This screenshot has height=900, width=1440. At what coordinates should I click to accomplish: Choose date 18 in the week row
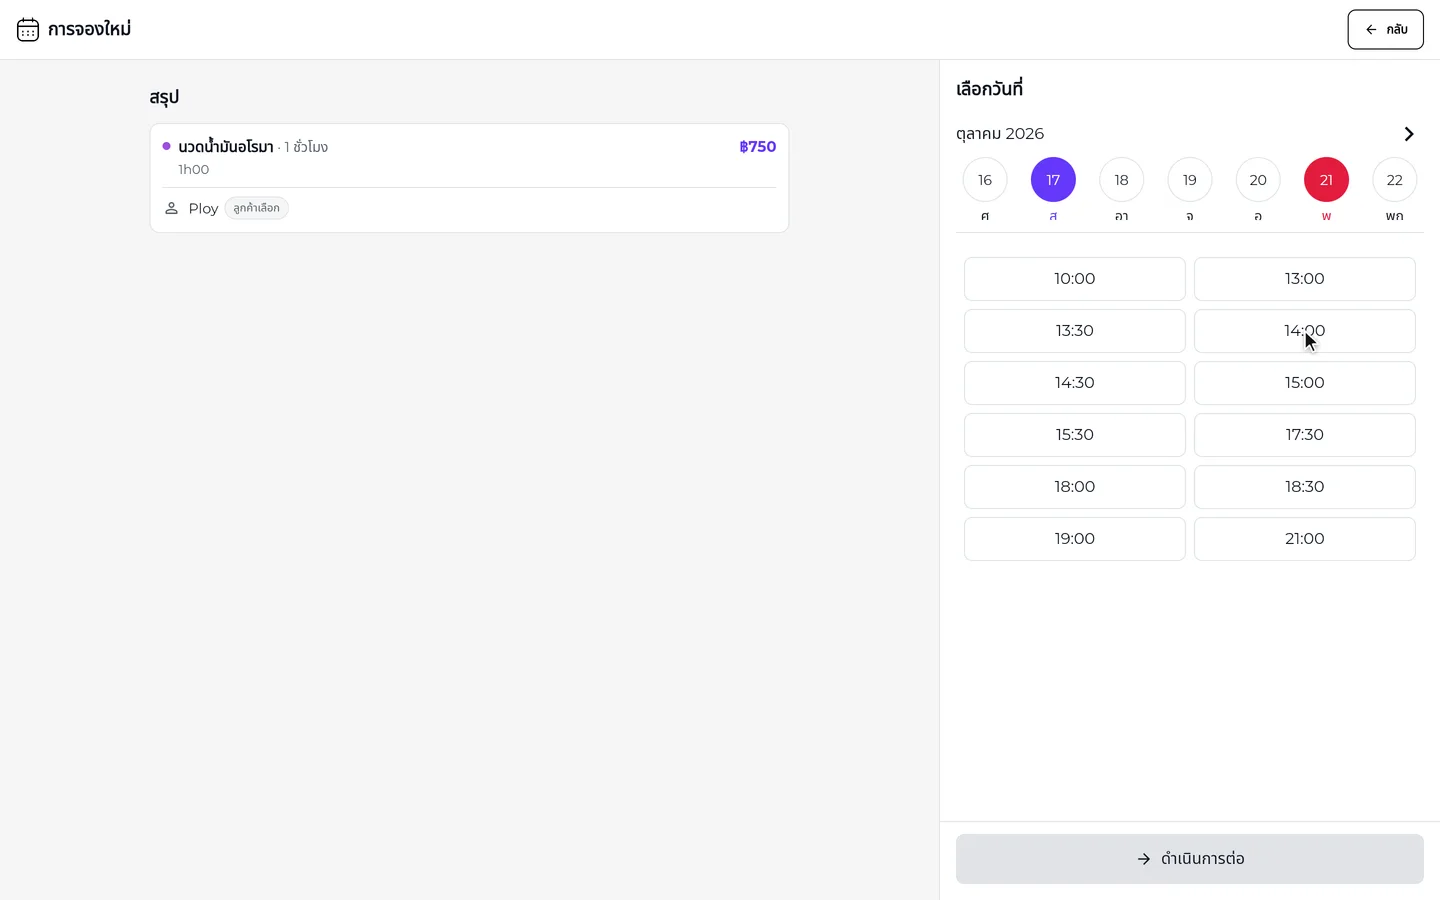tap(1121, 180)
